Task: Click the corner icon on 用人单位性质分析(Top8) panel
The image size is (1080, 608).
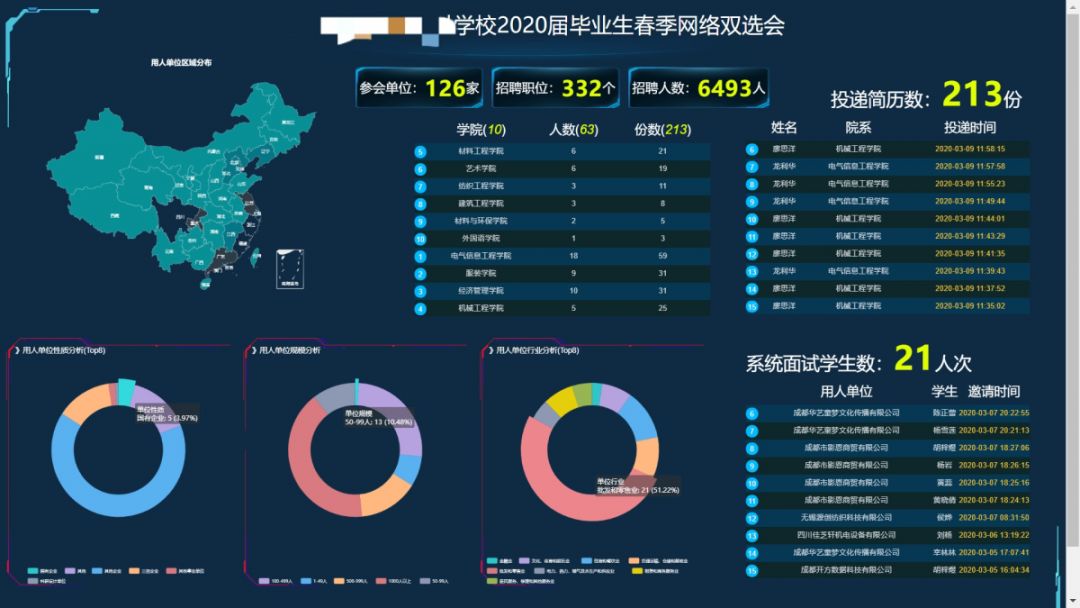Action: (16, 350)
